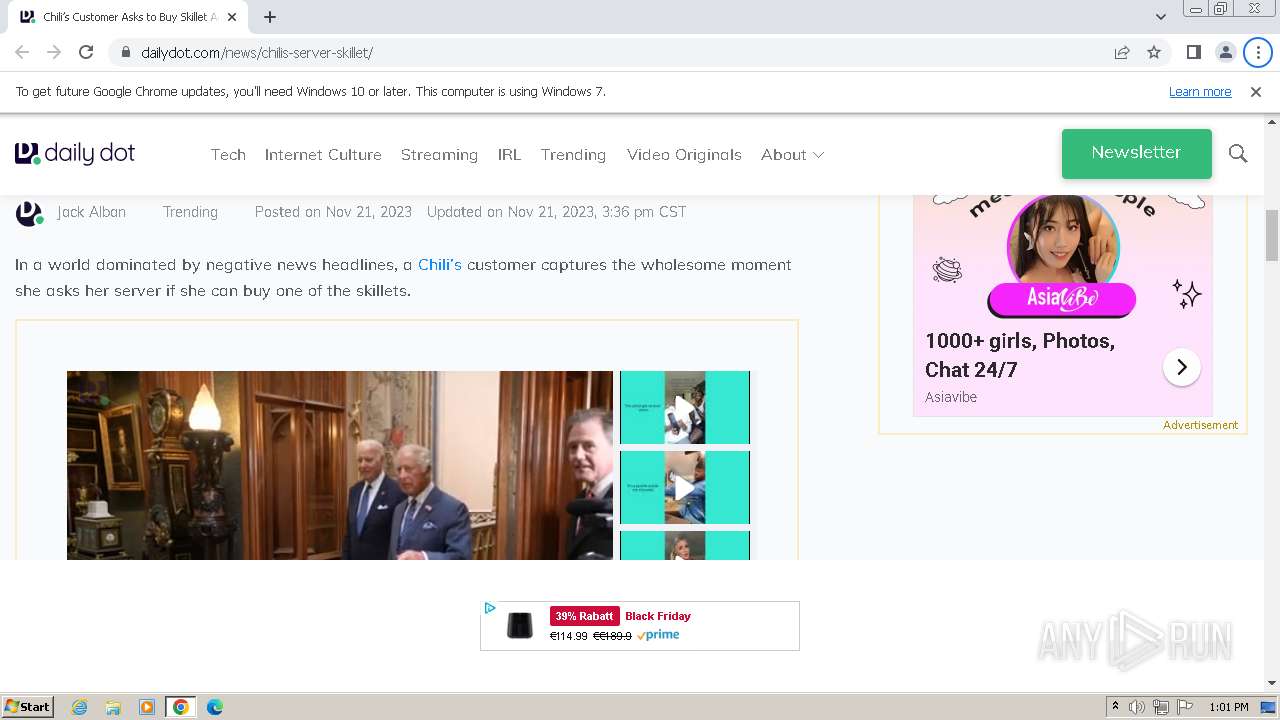The width and height of the screenshot is (1280, 720).
Task: Open File Explorer from the taskbar
Action: (x=113, y=707)
